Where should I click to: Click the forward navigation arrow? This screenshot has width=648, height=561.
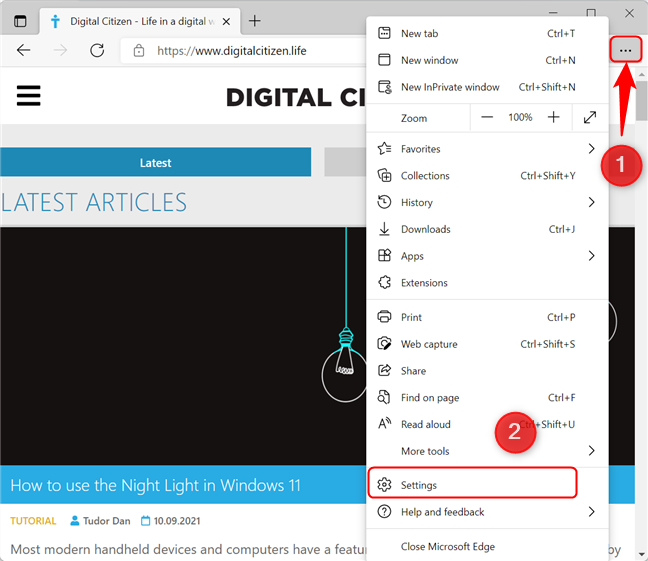pos(60,50)
